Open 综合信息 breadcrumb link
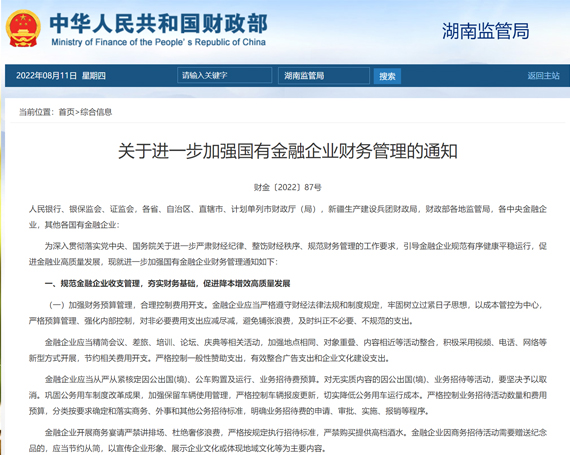This screenshot has height=455, width=570. 96,112
